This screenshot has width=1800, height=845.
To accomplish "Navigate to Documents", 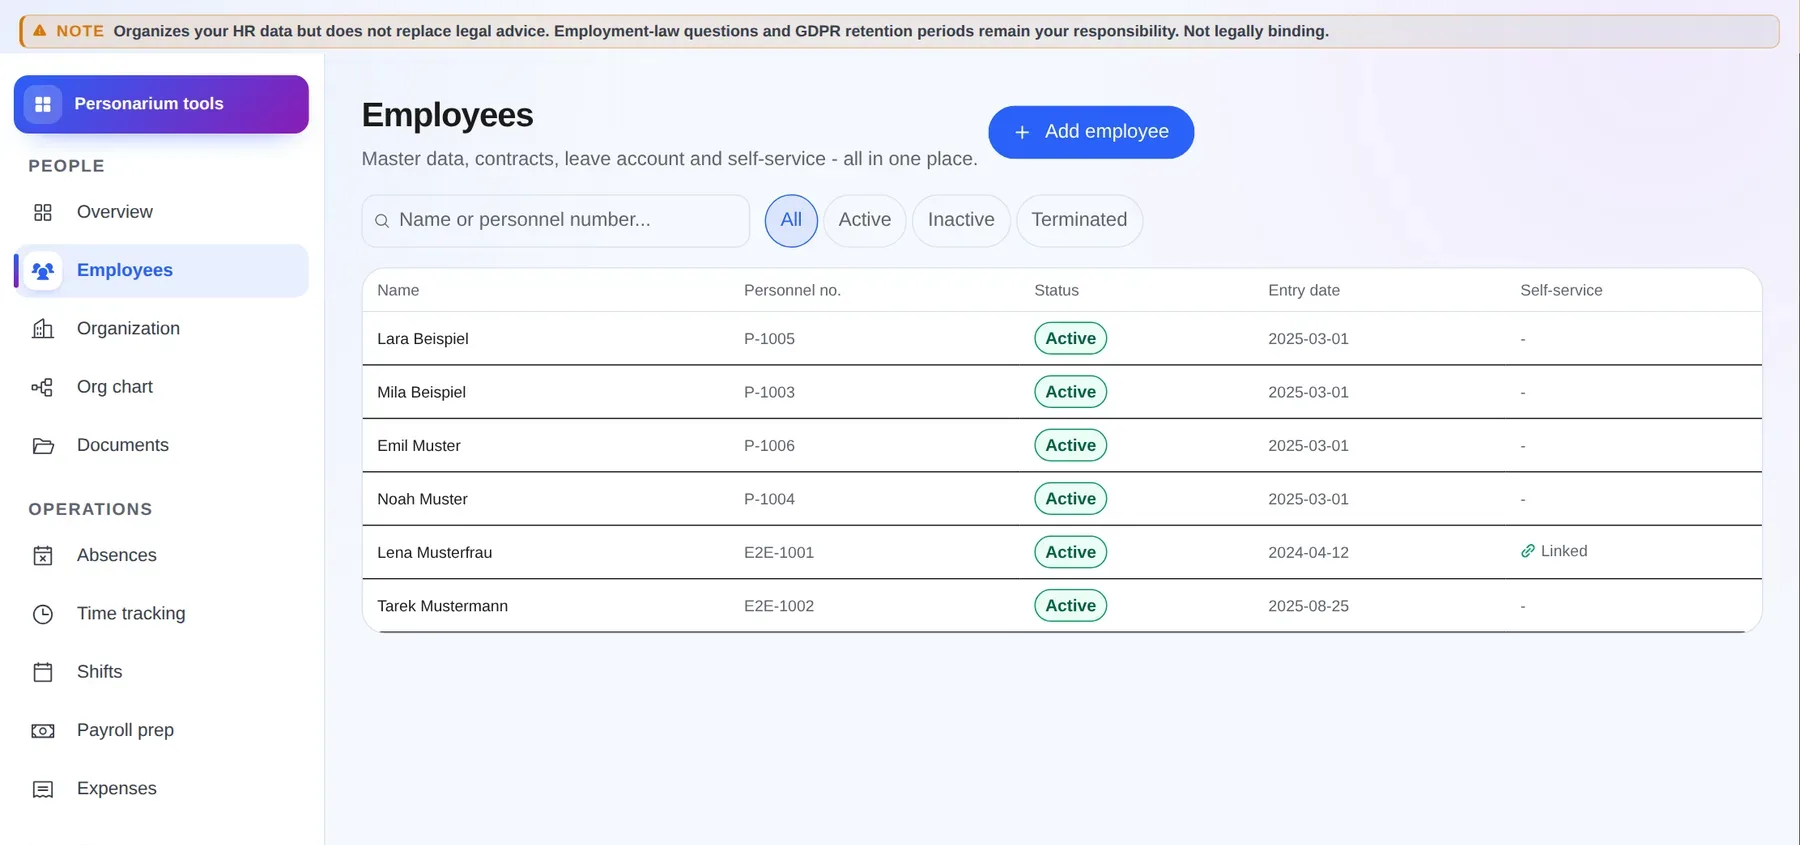I will pyautogui.click(x=161, y=446).
